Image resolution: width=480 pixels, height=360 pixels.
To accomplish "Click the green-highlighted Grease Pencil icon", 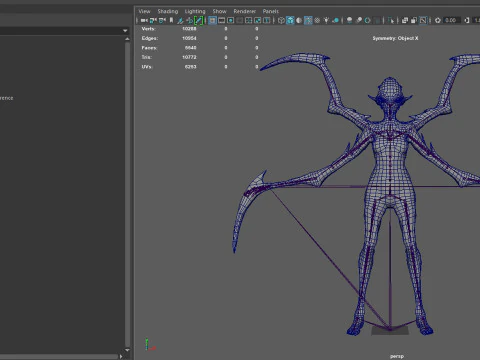I will tap(199, 21).
